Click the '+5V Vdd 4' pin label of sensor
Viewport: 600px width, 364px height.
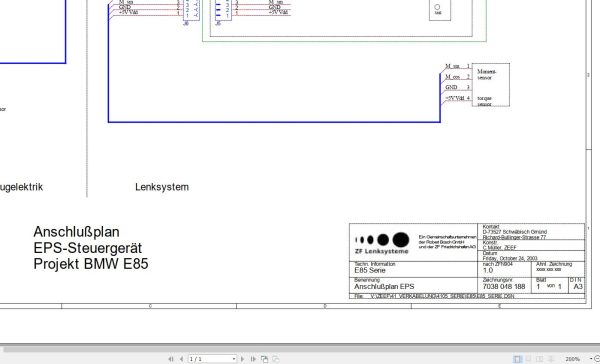click(457, 98)
